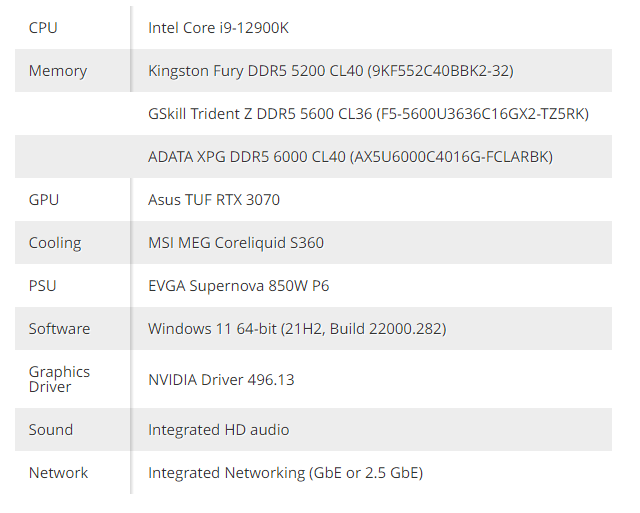Click the Memory row label

[x=57, y=71]
